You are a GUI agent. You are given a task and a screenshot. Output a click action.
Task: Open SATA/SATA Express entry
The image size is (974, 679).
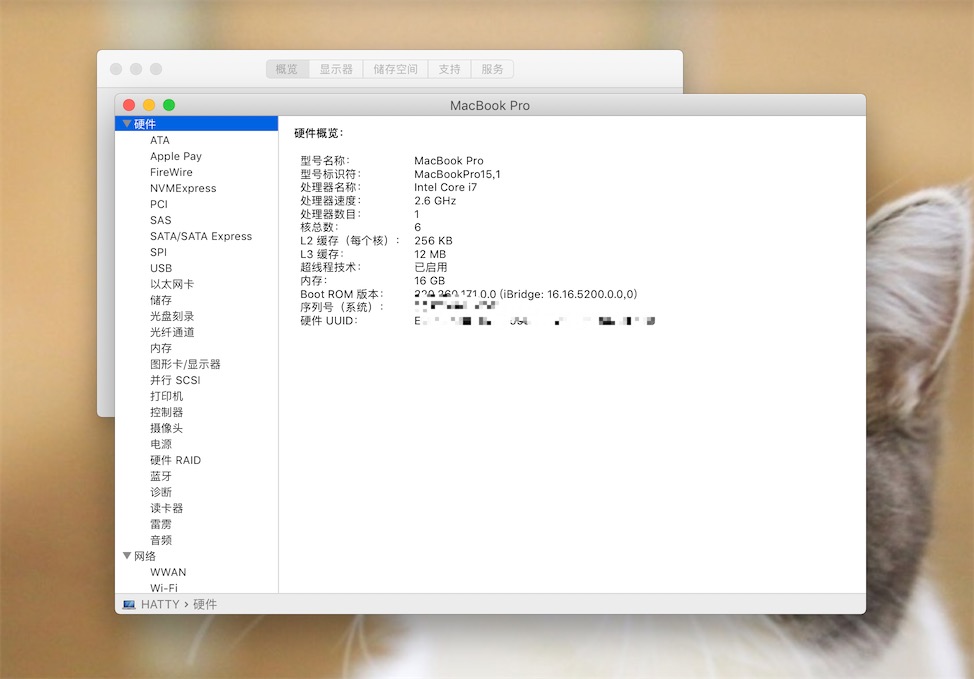point(201,236)
